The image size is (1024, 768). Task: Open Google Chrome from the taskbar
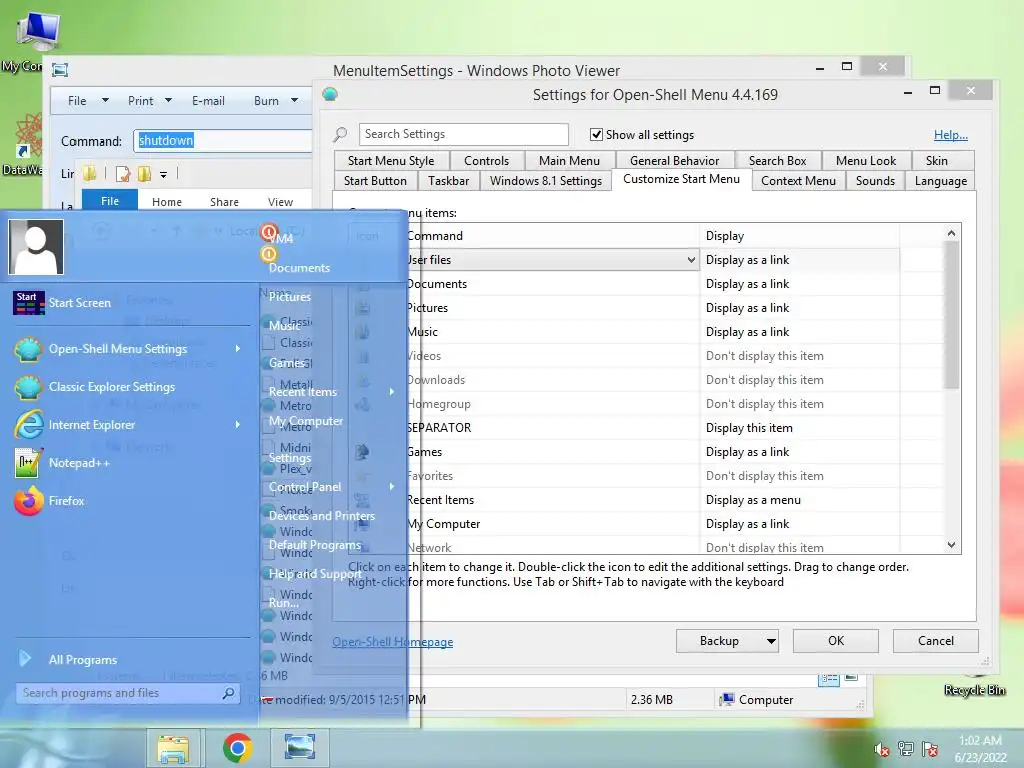237,748
